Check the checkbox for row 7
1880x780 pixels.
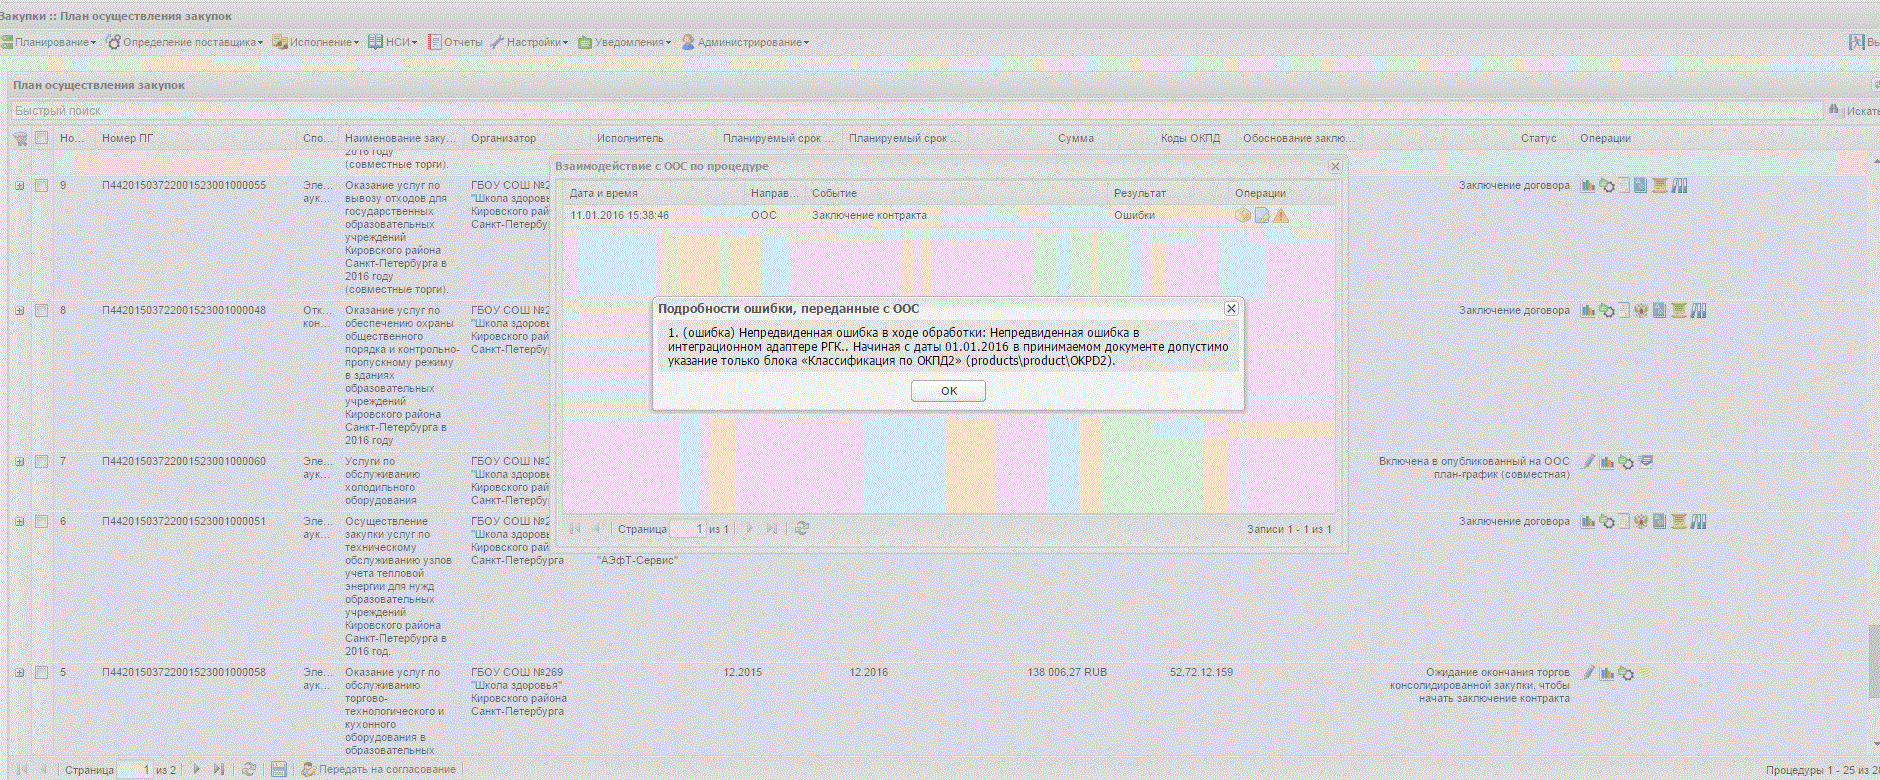(x=41, y=461)
